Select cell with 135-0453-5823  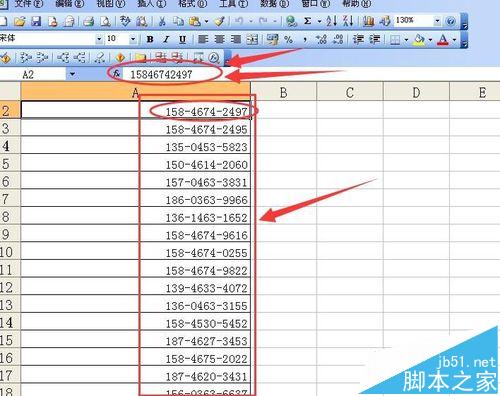tap(136, 145)
